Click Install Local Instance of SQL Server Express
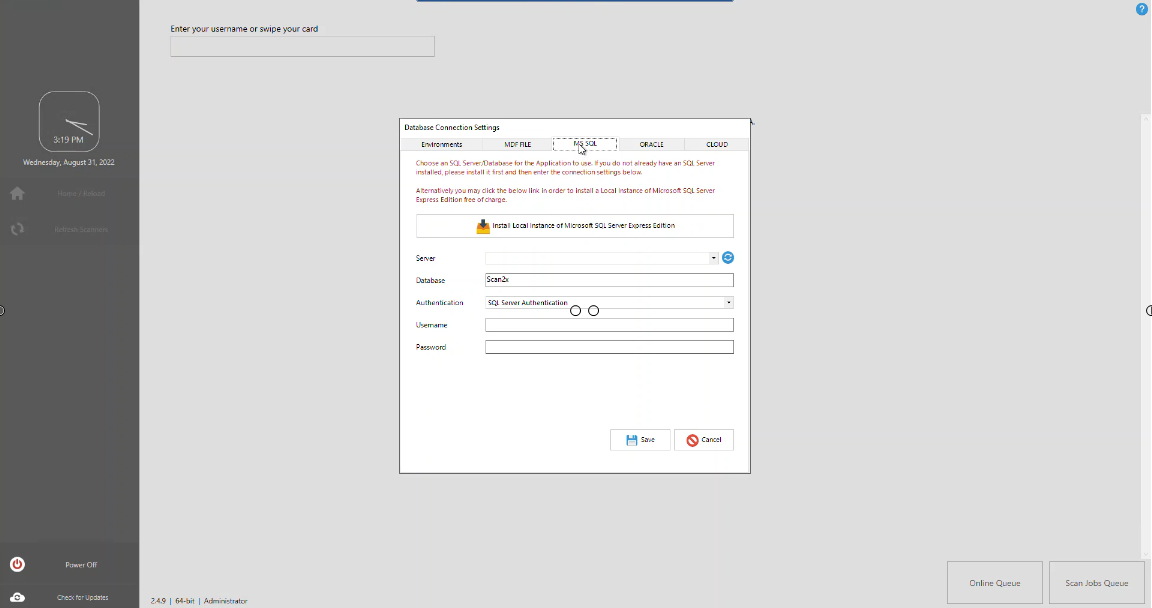 pyautogui.click(x=575, y=226)
